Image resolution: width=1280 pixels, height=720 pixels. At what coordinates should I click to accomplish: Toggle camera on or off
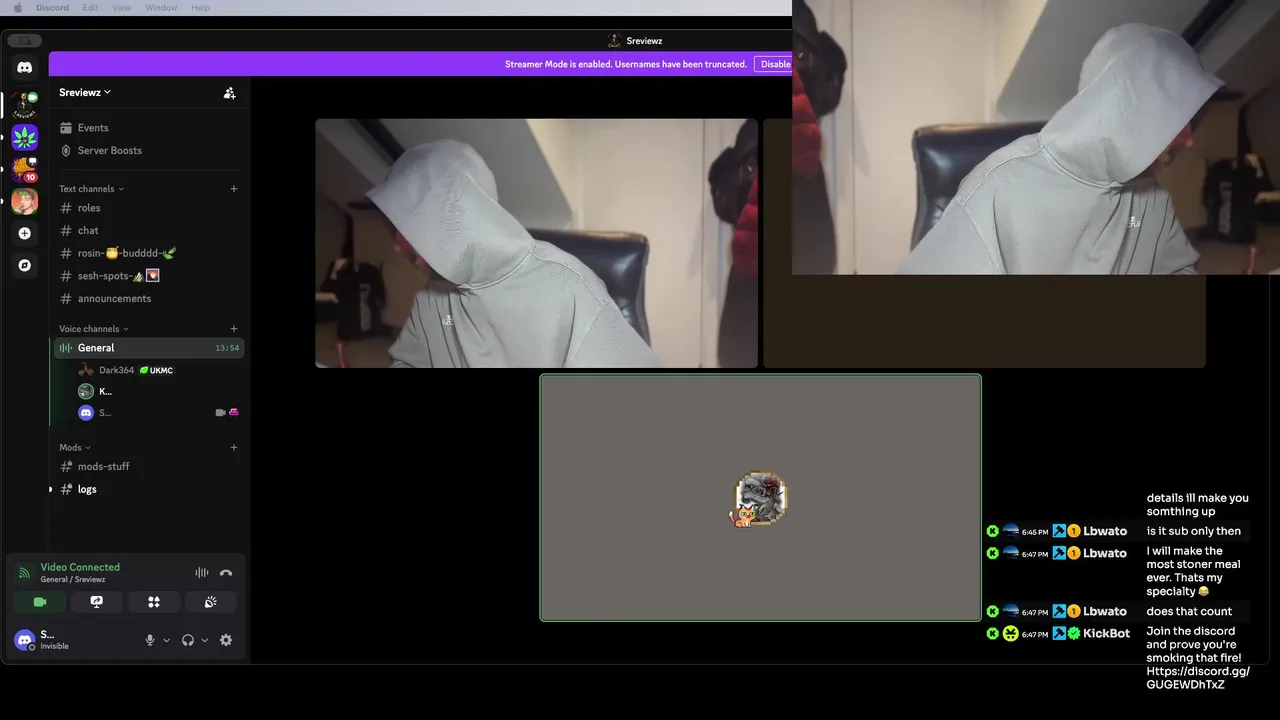40,602
